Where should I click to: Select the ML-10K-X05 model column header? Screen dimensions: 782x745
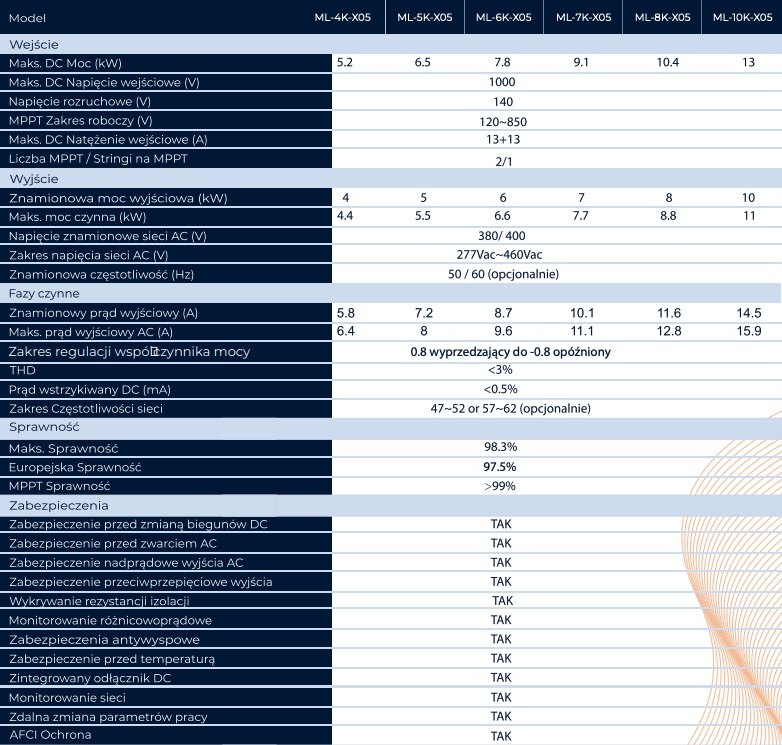tap(742, 18)
